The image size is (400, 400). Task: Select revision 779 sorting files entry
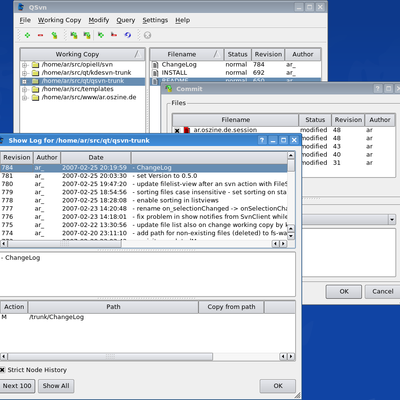click(x=143, y=192)
